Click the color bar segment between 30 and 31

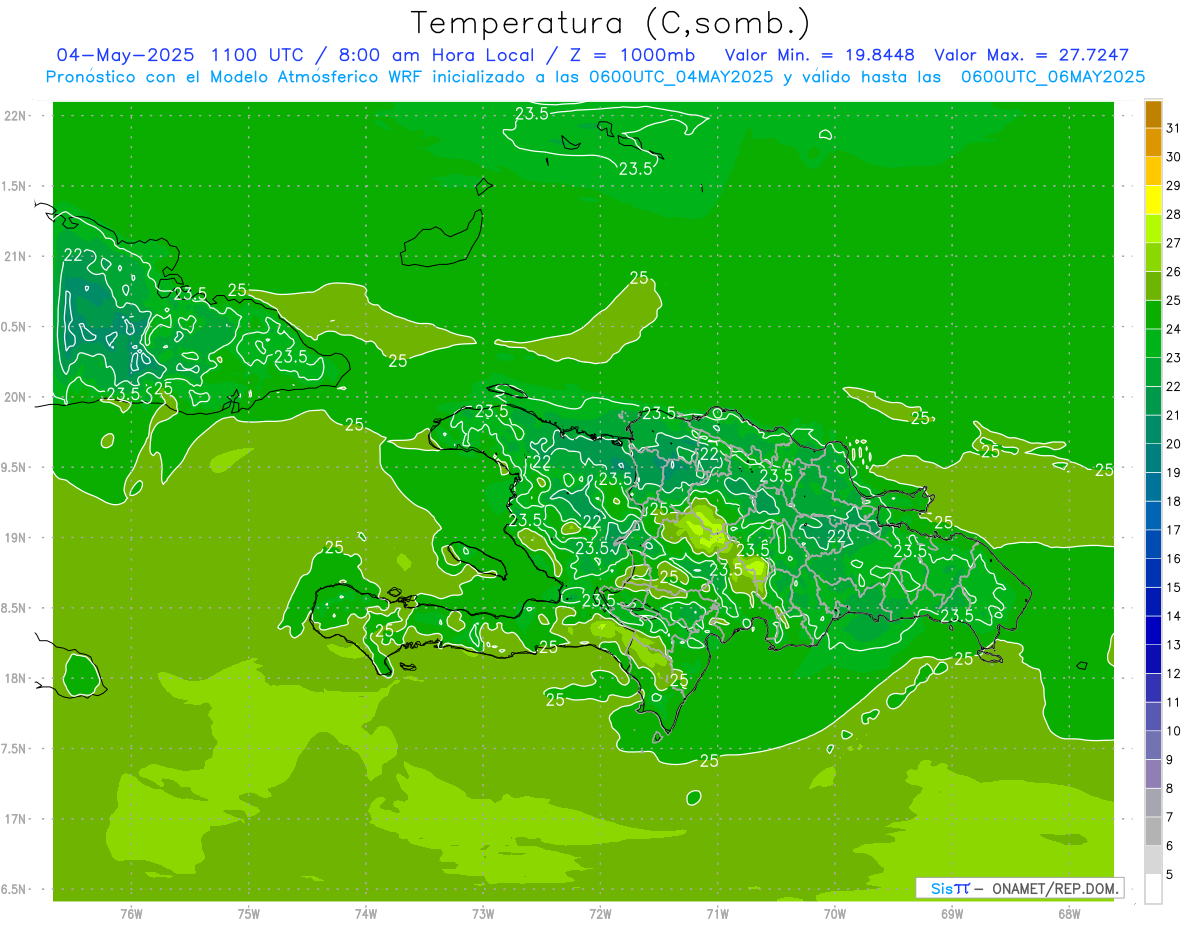point(1153,143)
